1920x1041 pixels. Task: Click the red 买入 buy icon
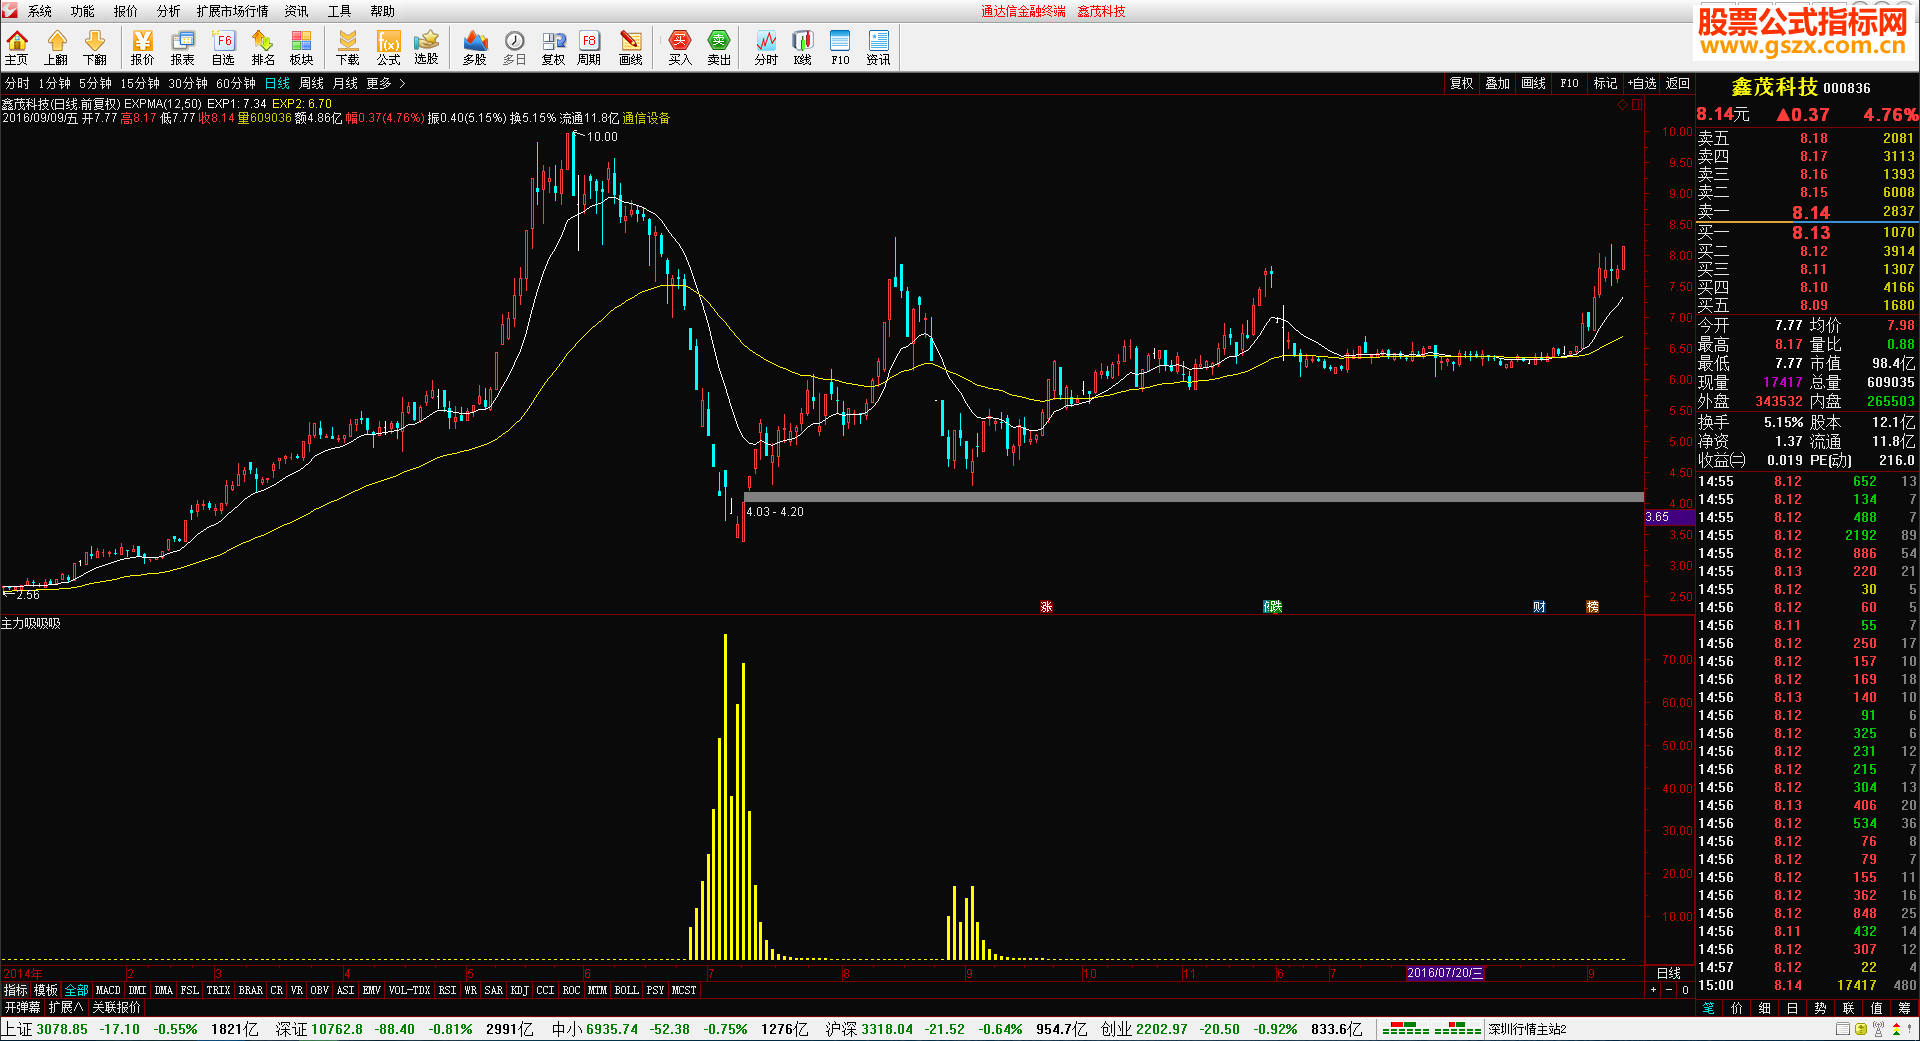pyautogui.click(x=680, y=47)
